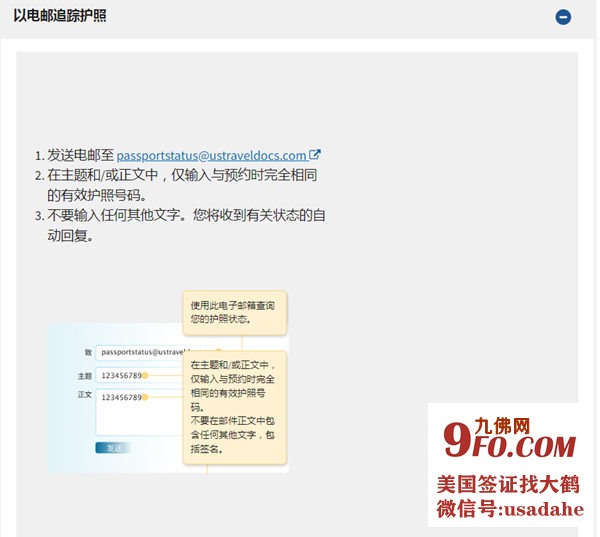Click the 微信号:usadahe watermark text
Viewport: 600px width, 537px height.
point(509,509)
